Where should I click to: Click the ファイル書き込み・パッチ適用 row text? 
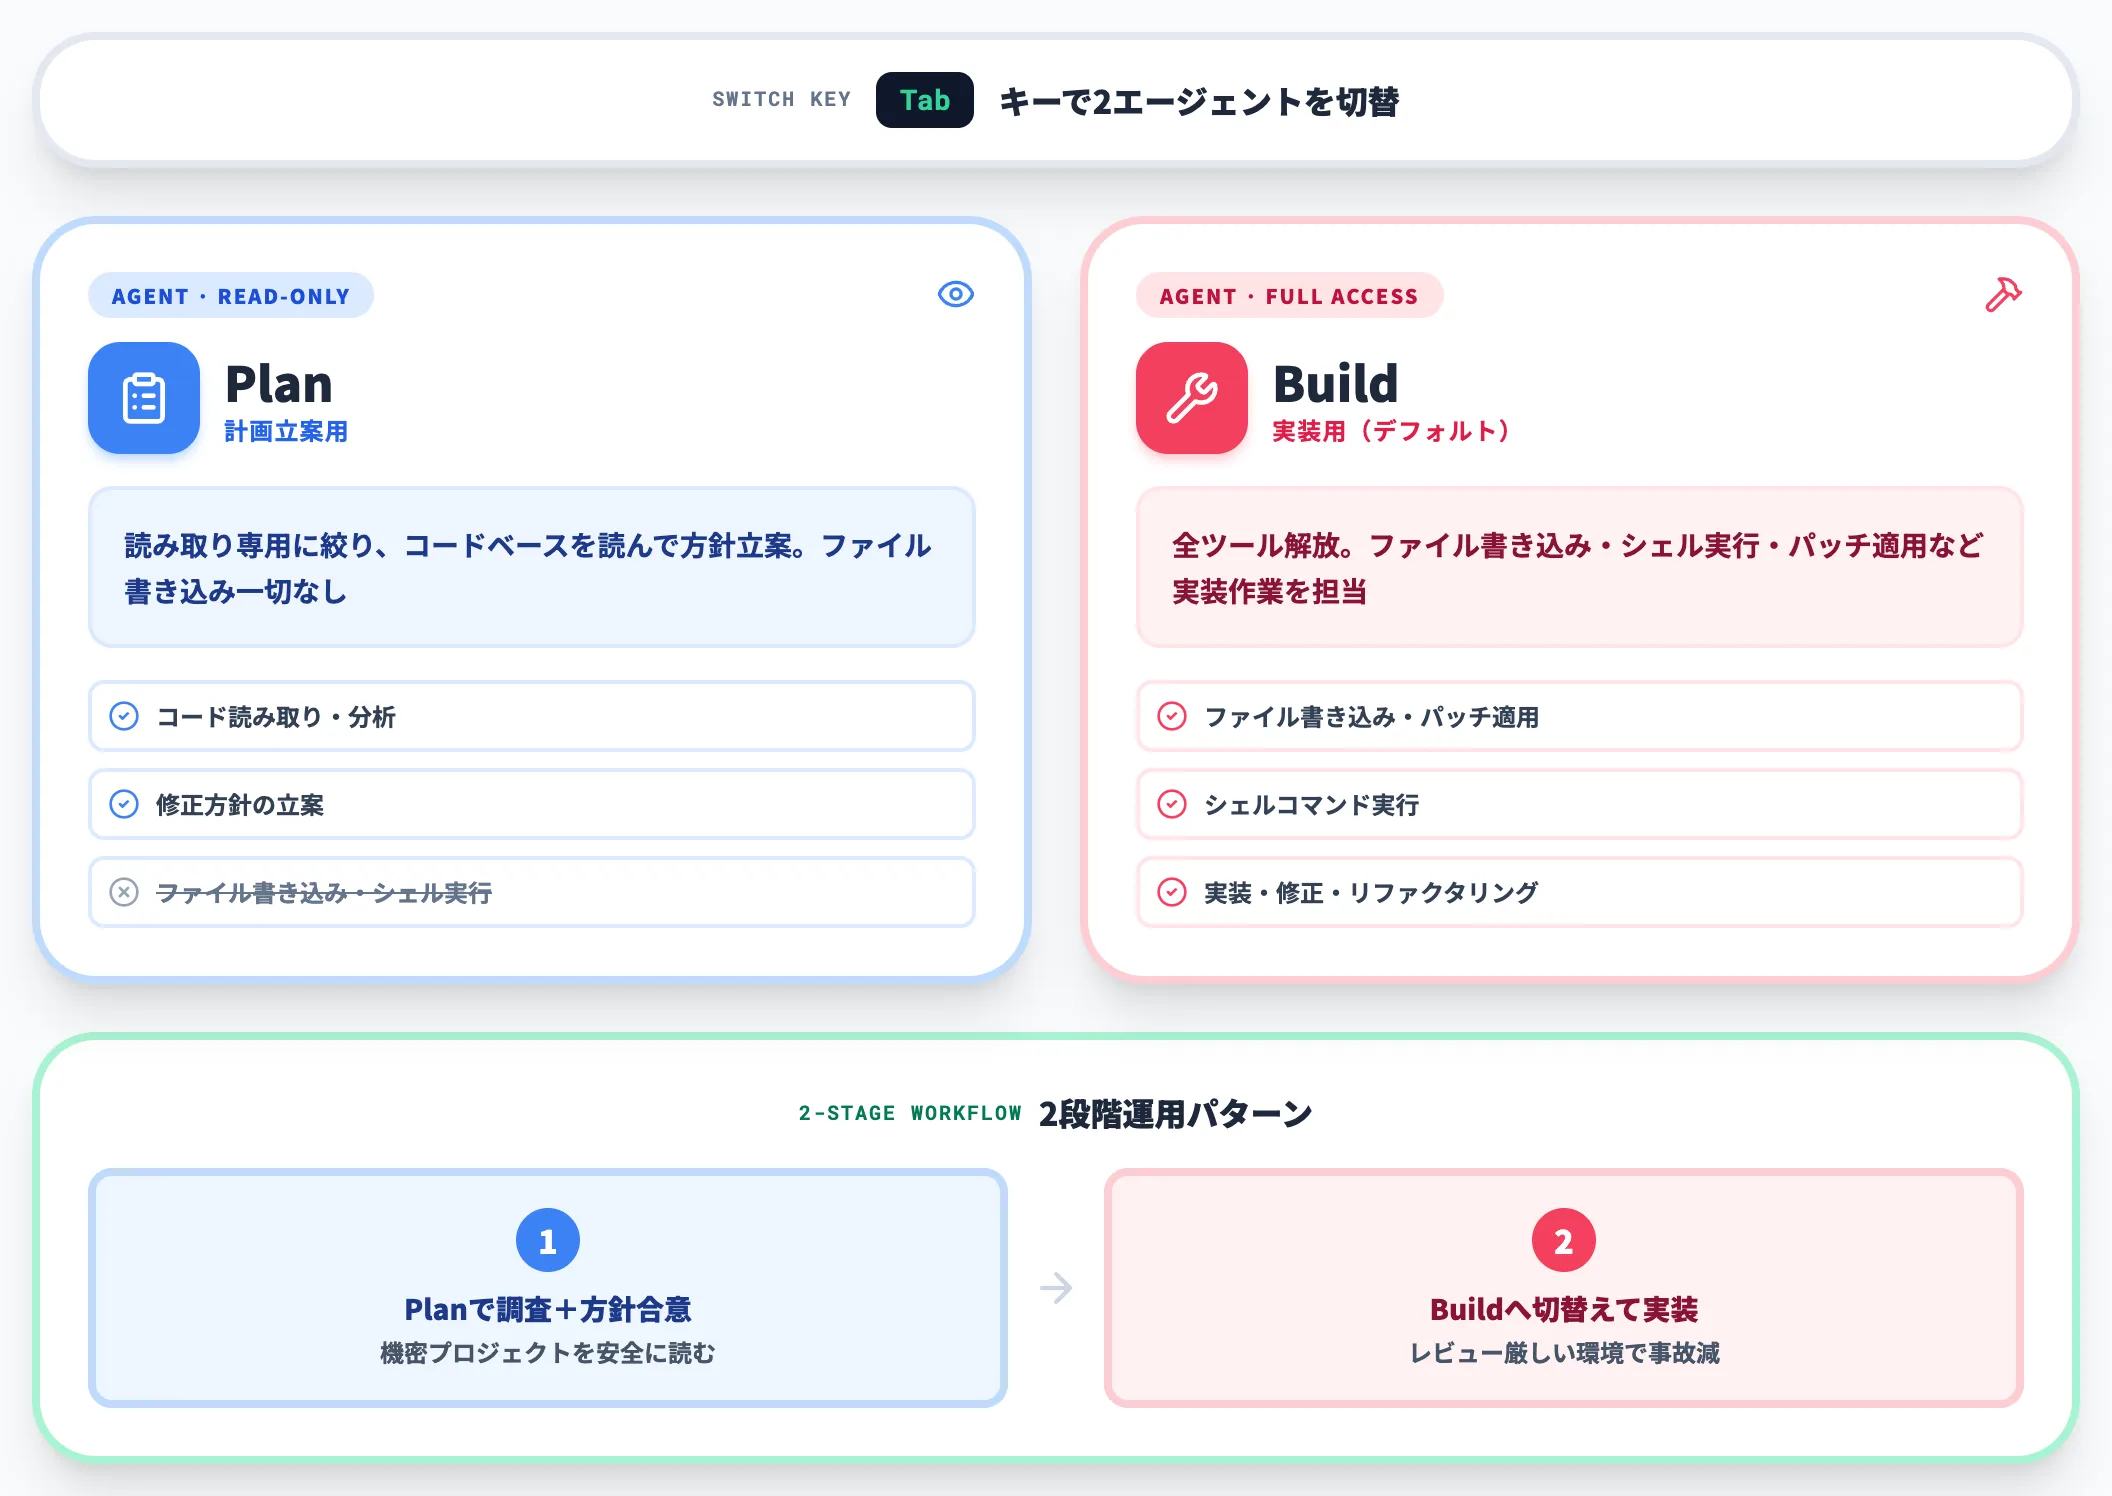click(1372, 717)
